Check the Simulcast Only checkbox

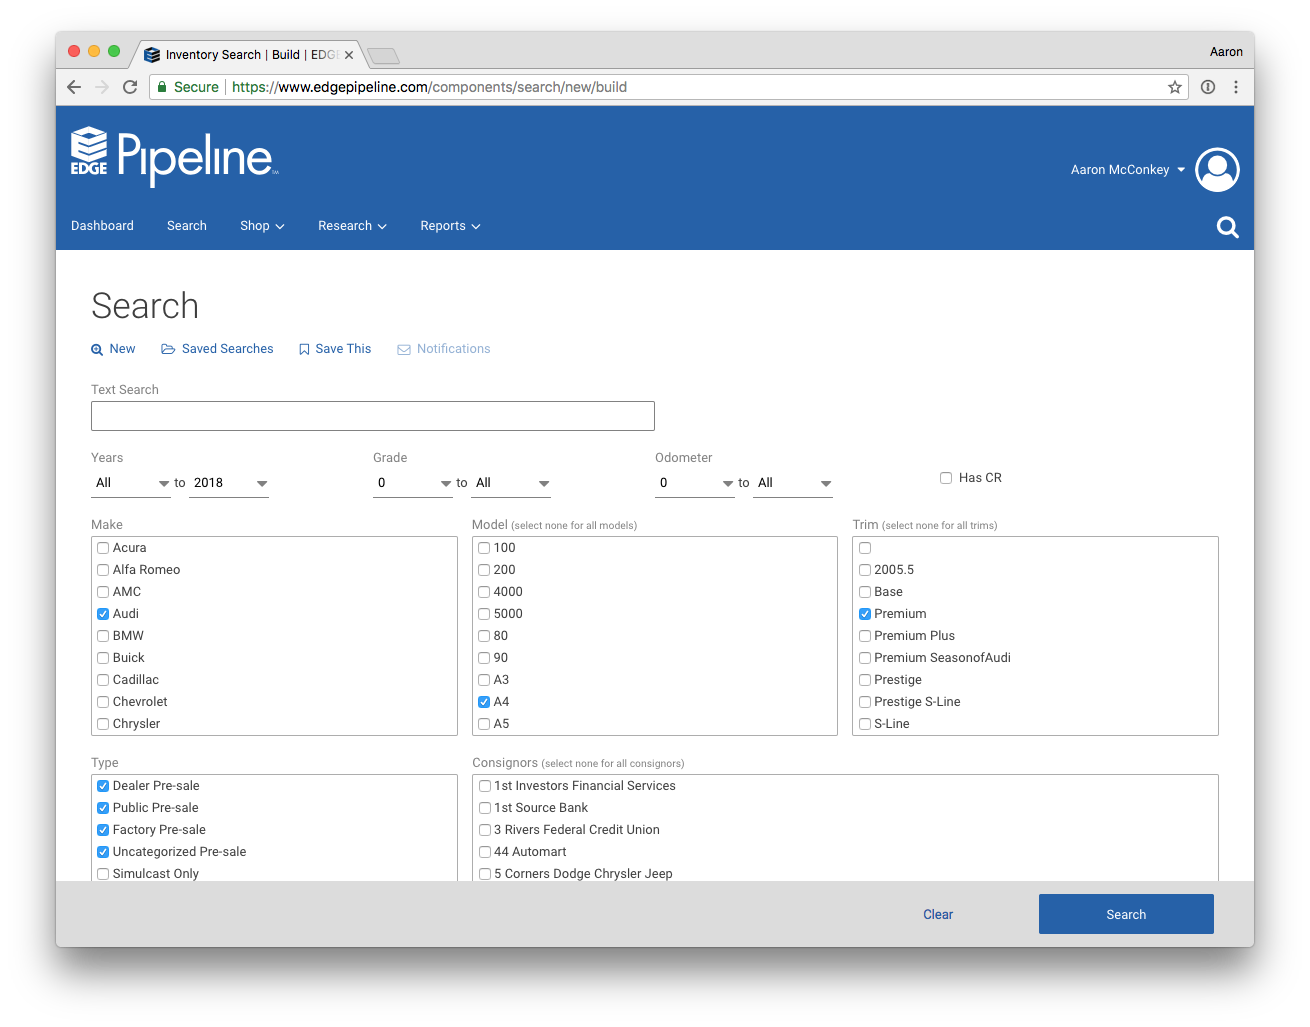103,874
